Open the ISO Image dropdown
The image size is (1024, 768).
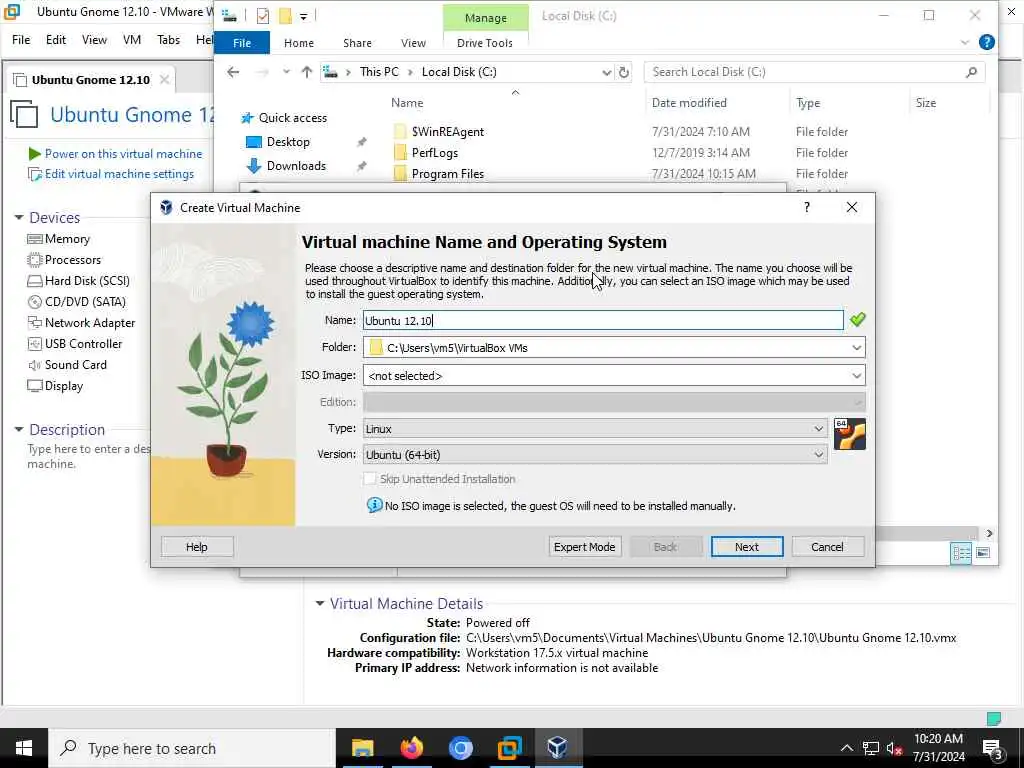coord(856,376)
